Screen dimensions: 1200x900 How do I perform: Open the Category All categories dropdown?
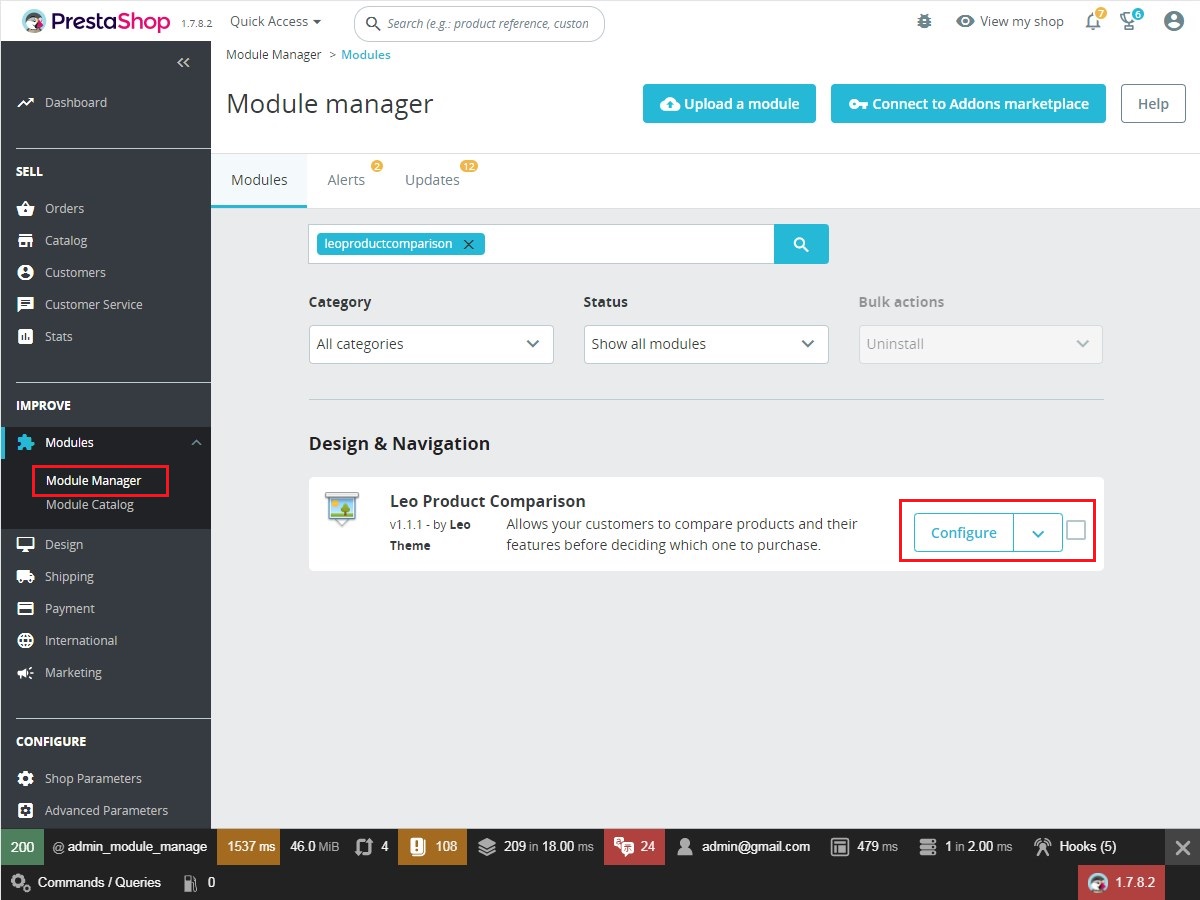(x=431, y=344)
